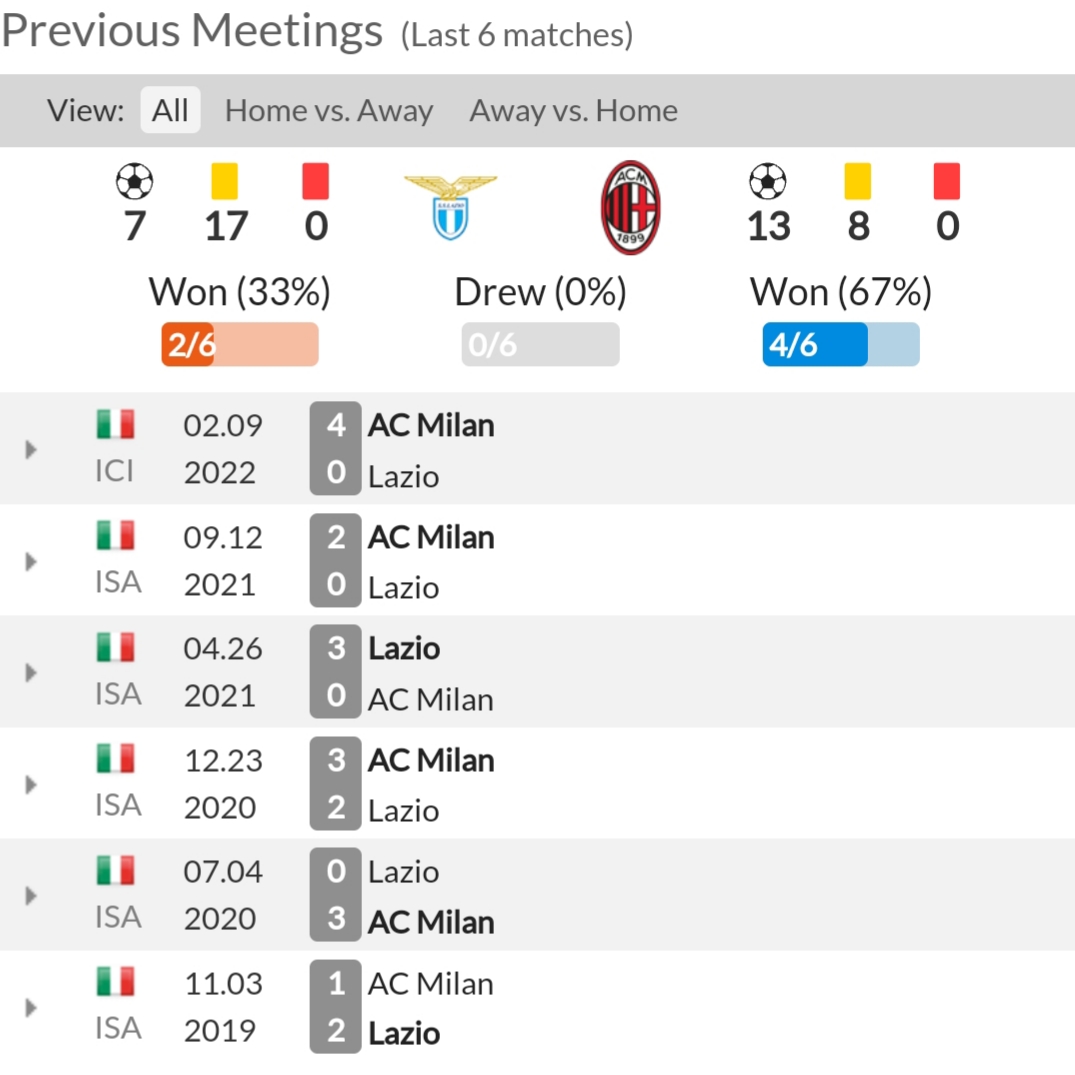This screenshot has width=1075, height=1075.
Task: Click Italy flag for 11.03 2019 match
Action: click(x=115, y=981)
